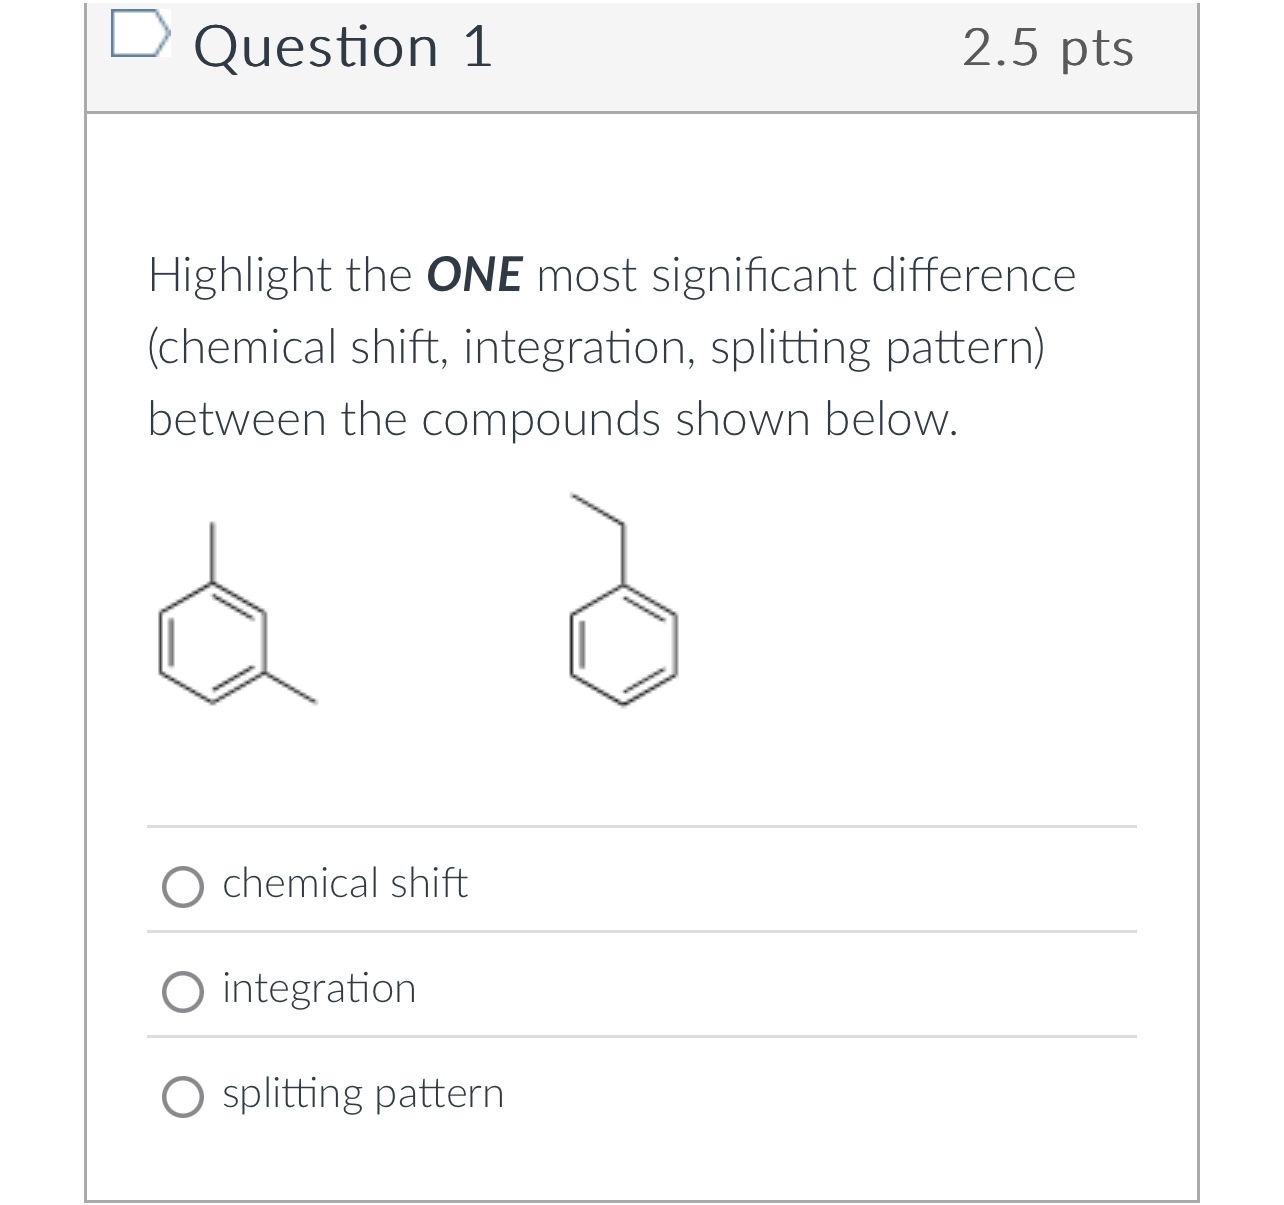
Task: Select the integration radio button
Action: tap(183, 991)
